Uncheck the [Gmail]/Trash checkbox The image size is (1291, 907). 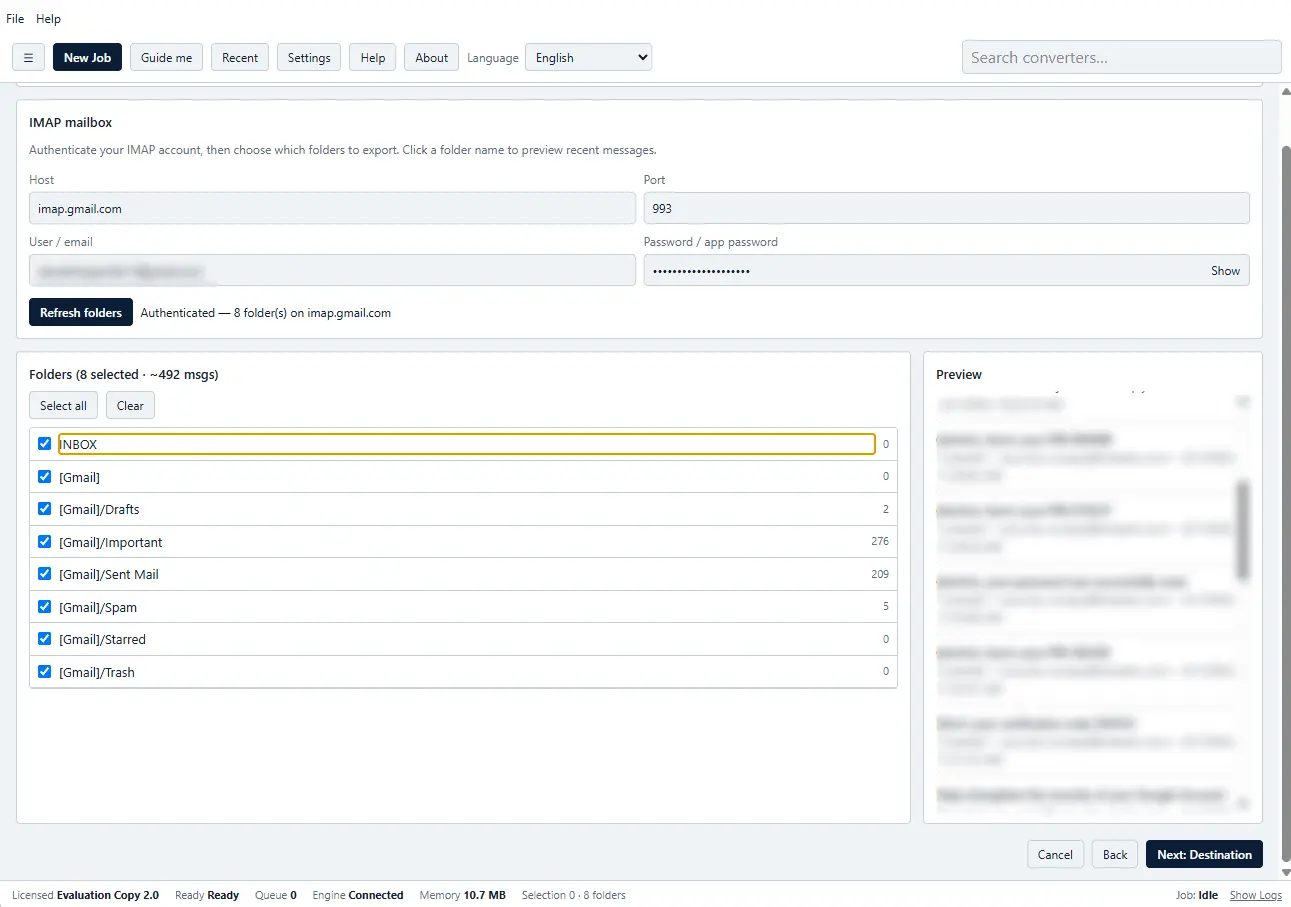click(x=44, y=672)
